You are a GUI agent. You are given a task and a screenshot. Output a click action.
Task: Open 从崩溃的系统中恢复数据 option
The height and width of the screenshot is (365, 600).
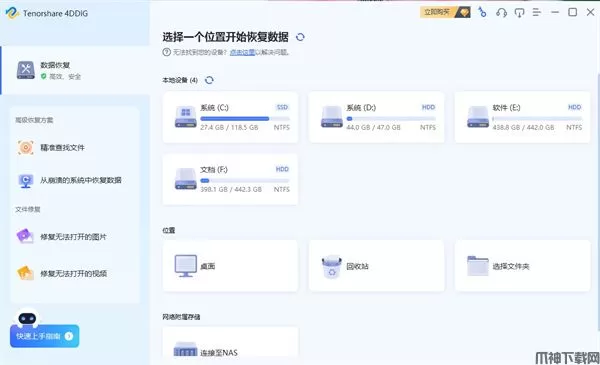75,180
